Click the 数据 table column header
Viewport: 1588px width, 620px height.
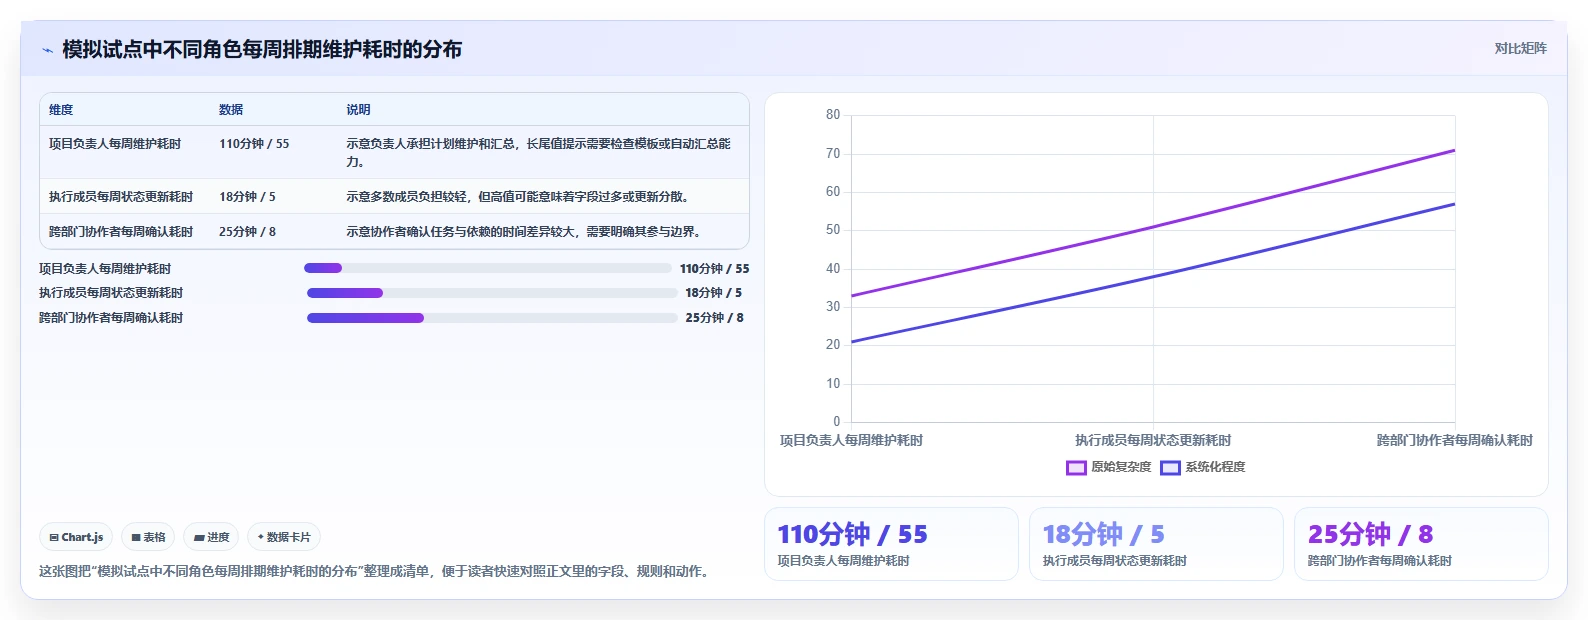231,110
